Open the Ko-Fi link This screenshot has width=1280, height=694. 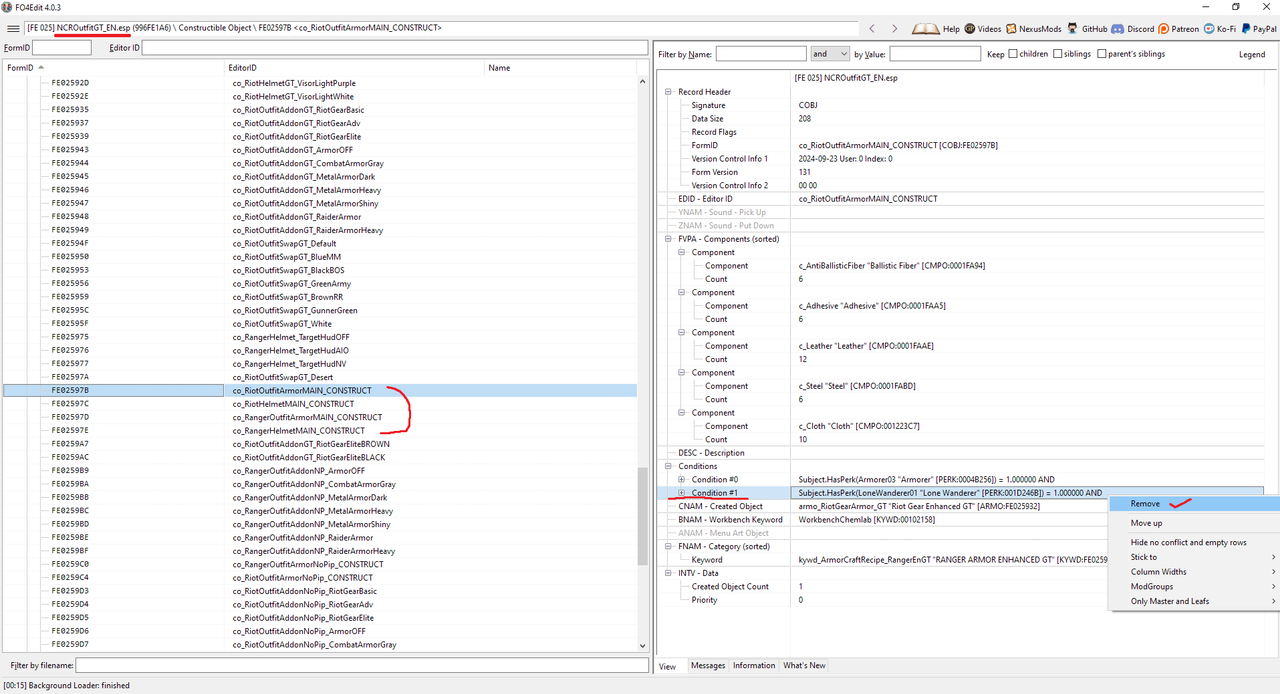[x=1221, y=29]
